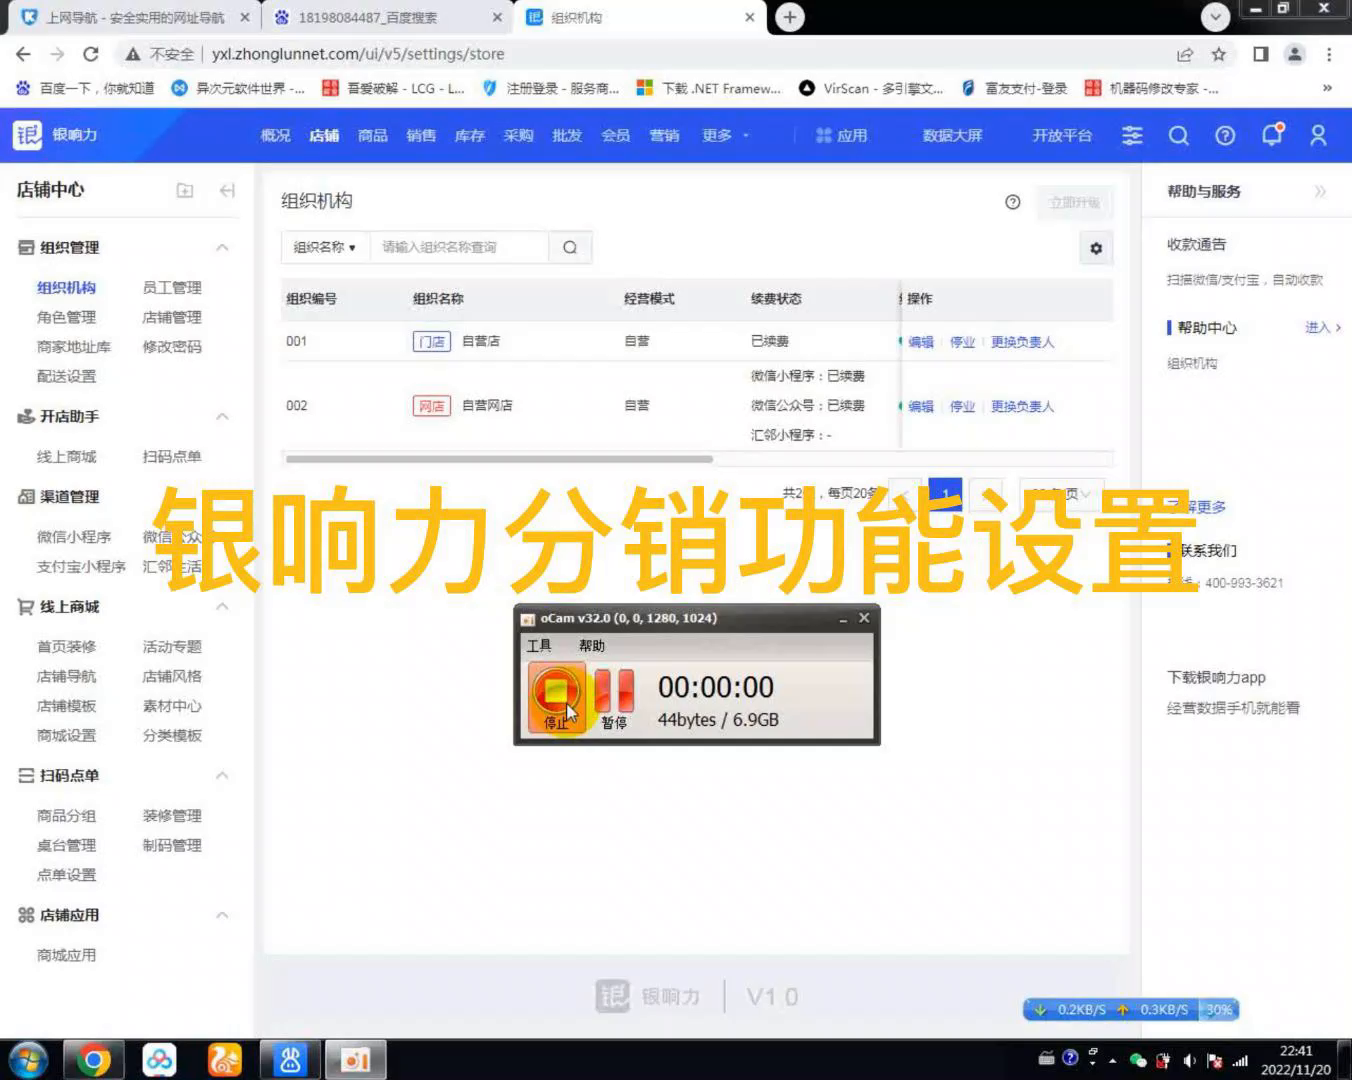
Task: Collapse the 帮助与服务 panel
Action: click(1320, 191)
